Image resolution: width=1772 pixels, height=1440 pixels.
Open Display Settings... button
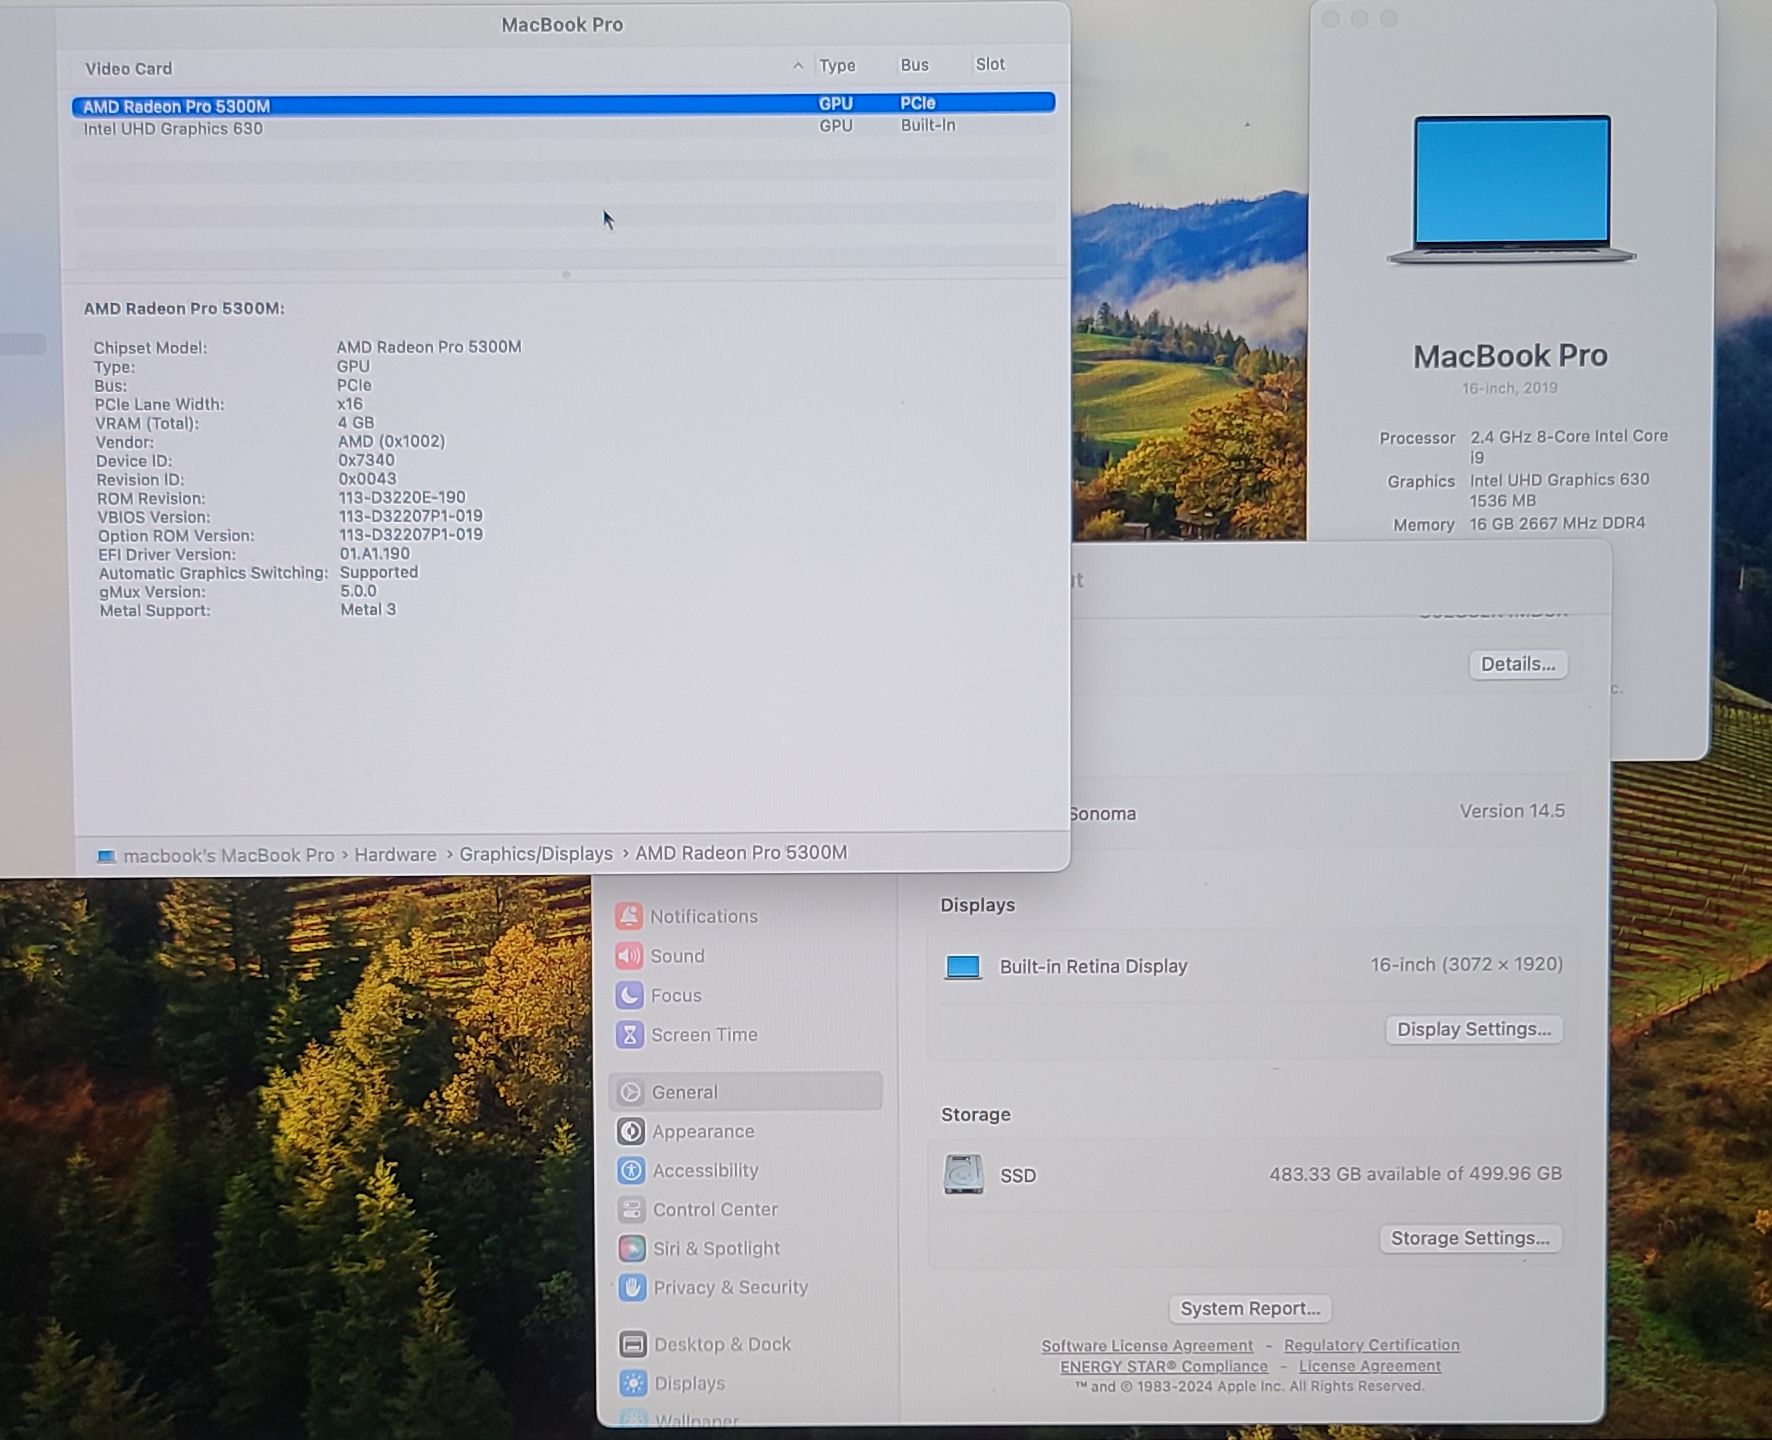[x=1473, y=1029]
